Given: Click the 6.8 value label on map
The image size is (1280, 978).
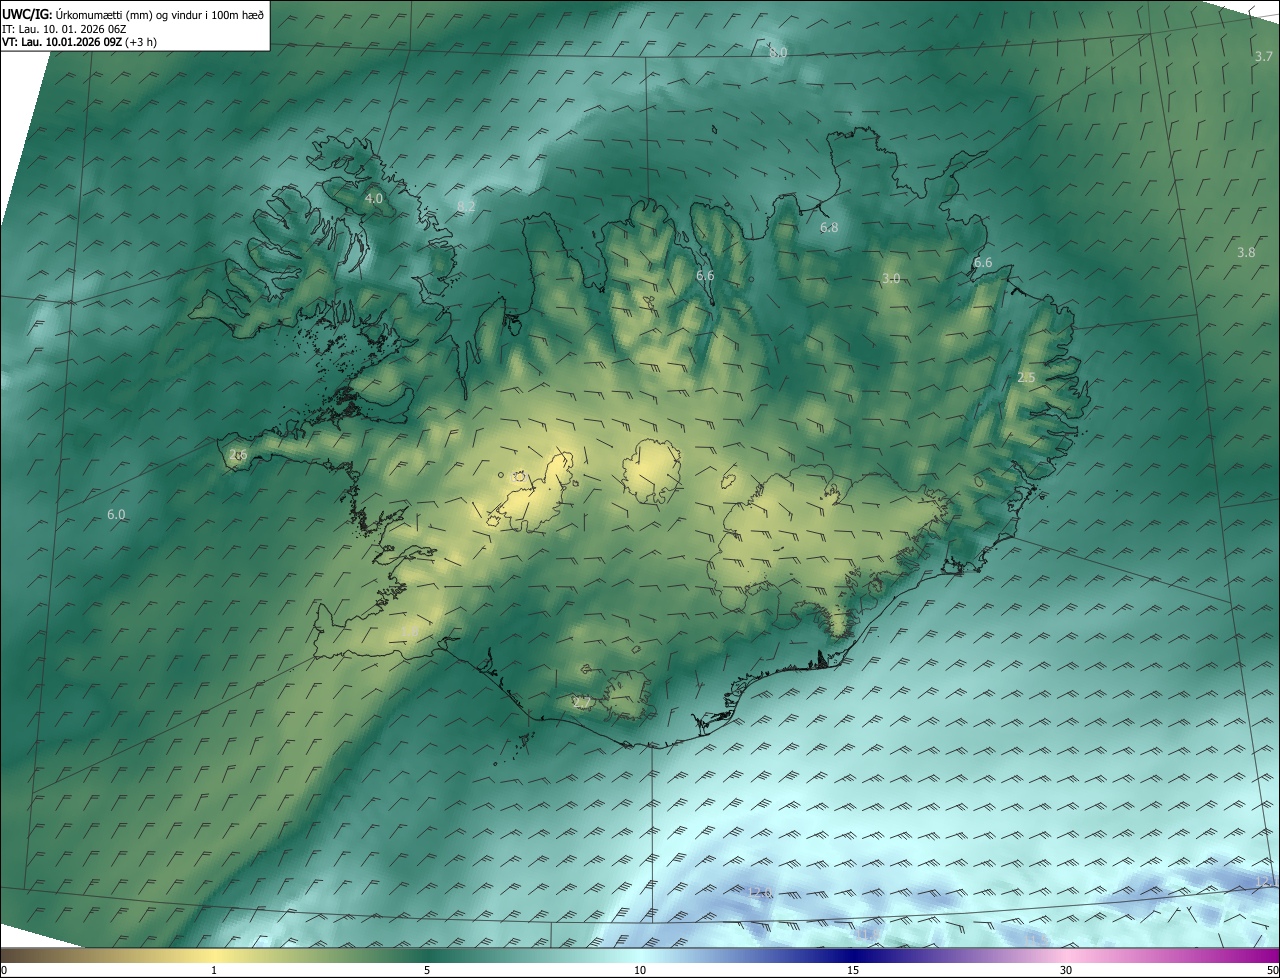Looking at the screenshot, I should pyautogui.click(x=829, y=228).
